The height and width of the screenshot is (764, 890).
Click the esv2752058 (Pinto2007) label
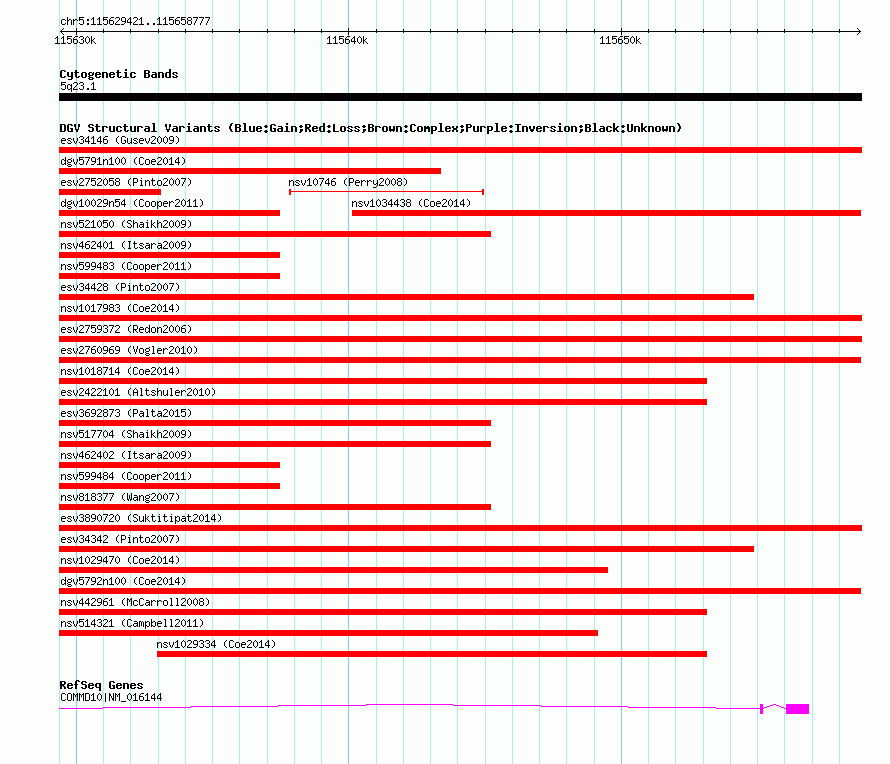tap(126, 182)
